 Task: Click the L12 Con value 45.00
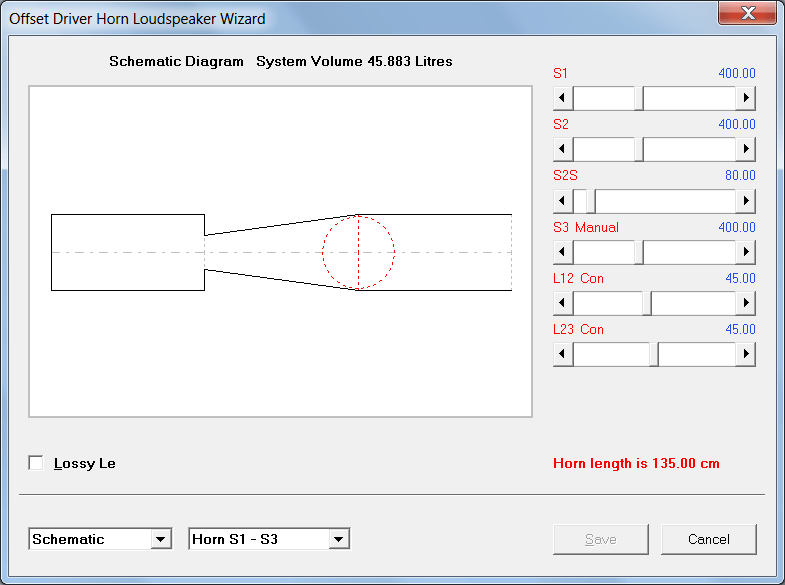point(740,278)
